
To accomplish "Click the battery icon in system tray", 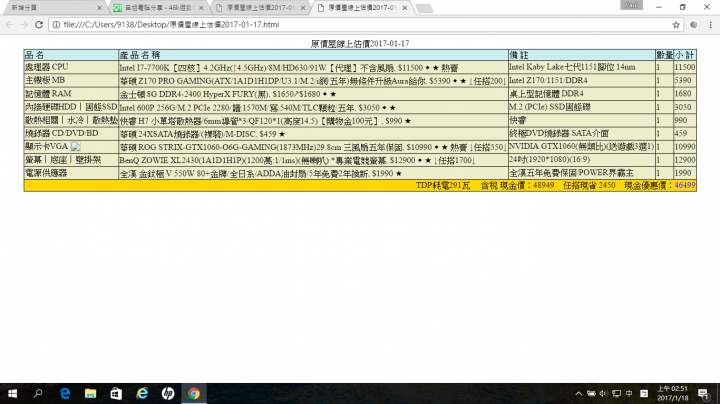I will pyautogui.click(x=591, y=393).
